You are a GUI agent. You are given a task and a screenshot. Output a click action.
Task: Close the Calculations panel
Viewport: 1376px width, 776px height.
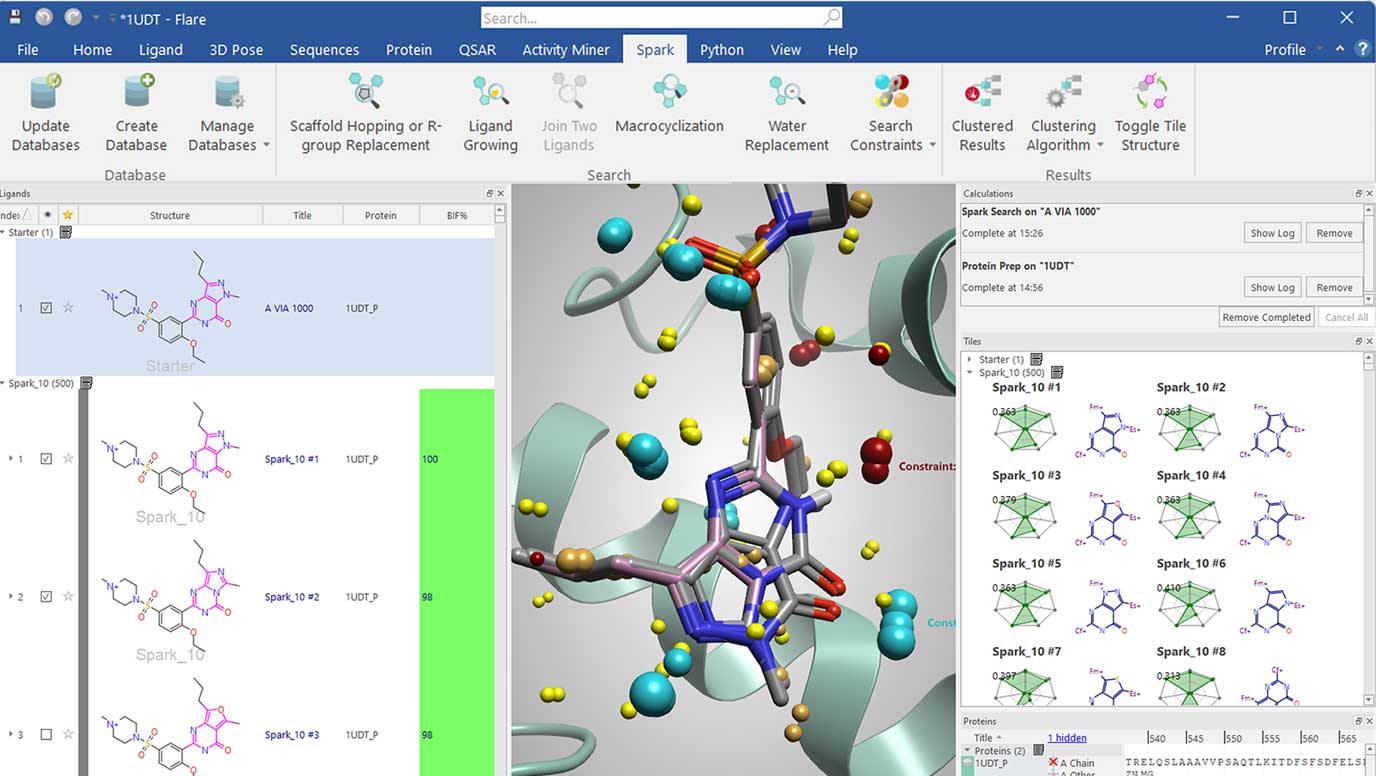pyautogui.click(x=1369, y=193)
